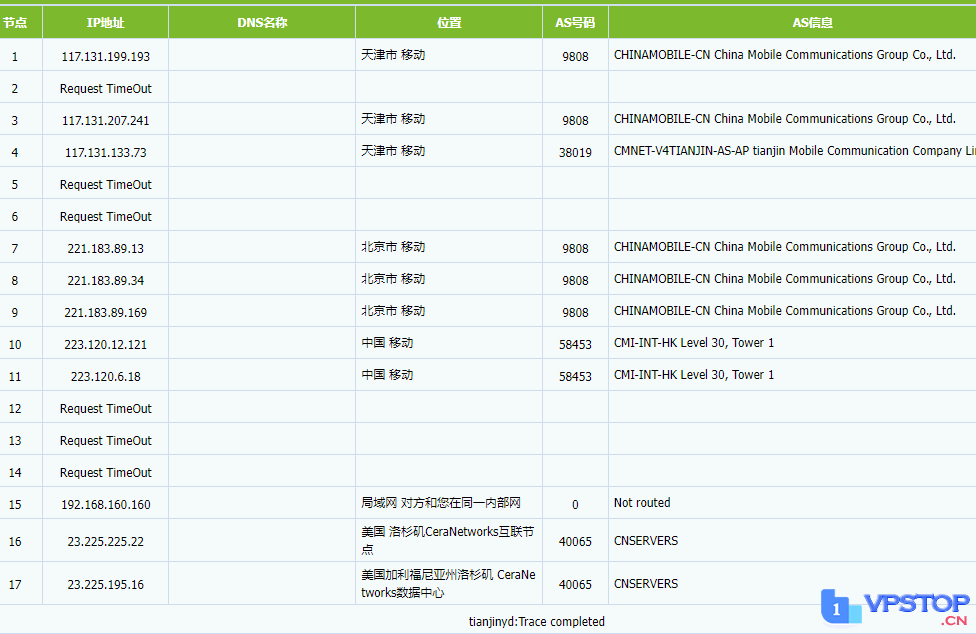Select AS number 0 in row 15
The image size is (976, 634).
575,505
